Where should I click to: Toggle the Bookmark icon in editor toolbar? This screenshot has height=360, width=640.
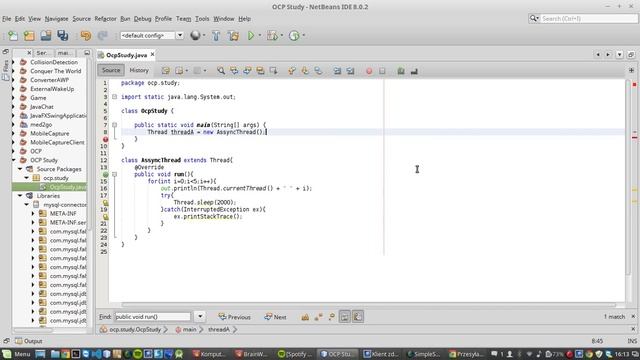click(318, 71)
